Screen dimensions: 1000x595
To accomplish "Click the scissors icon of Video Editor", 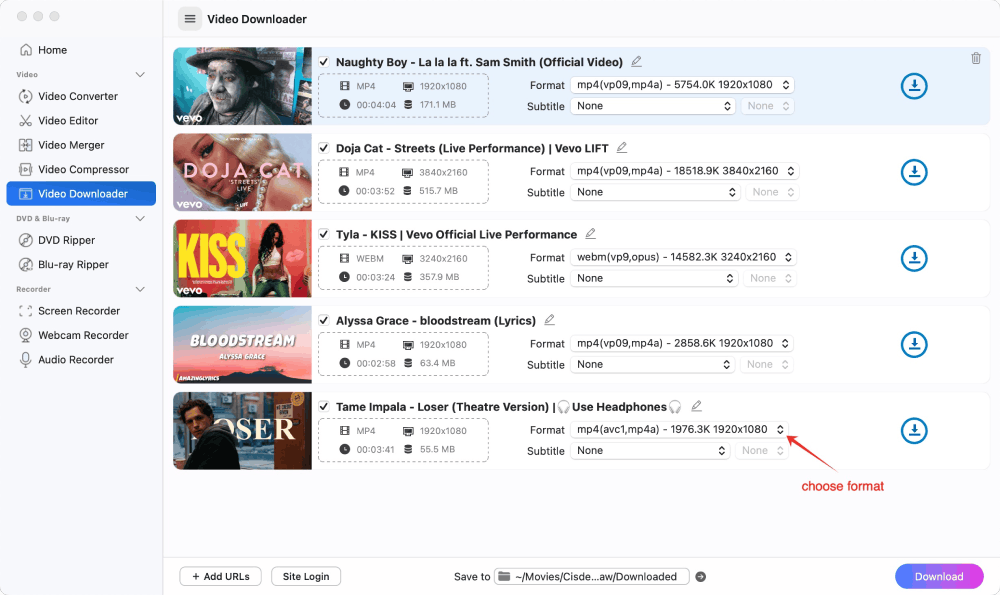I will (x=26, y=121).
